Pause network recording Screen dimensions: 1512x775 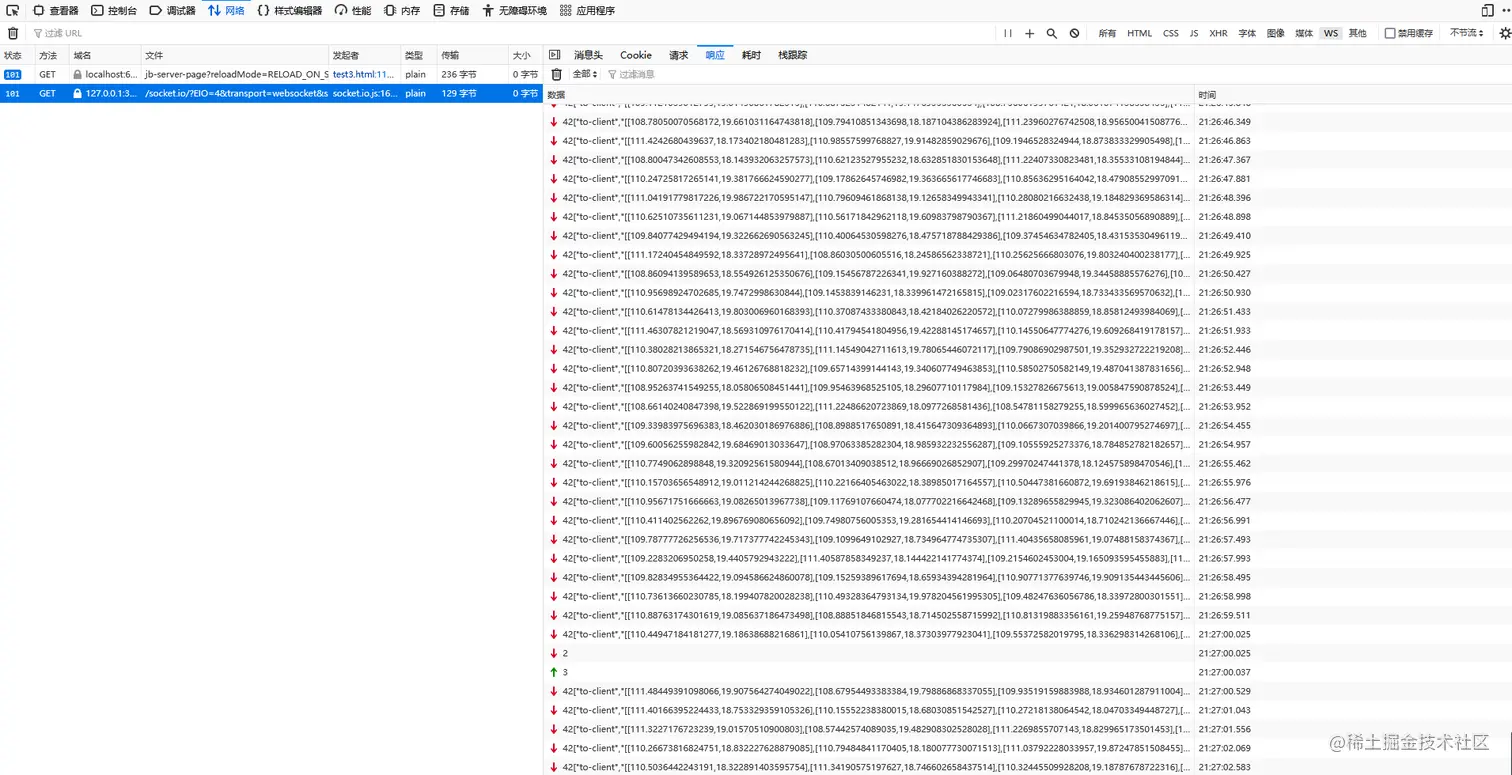point(1008,33)
